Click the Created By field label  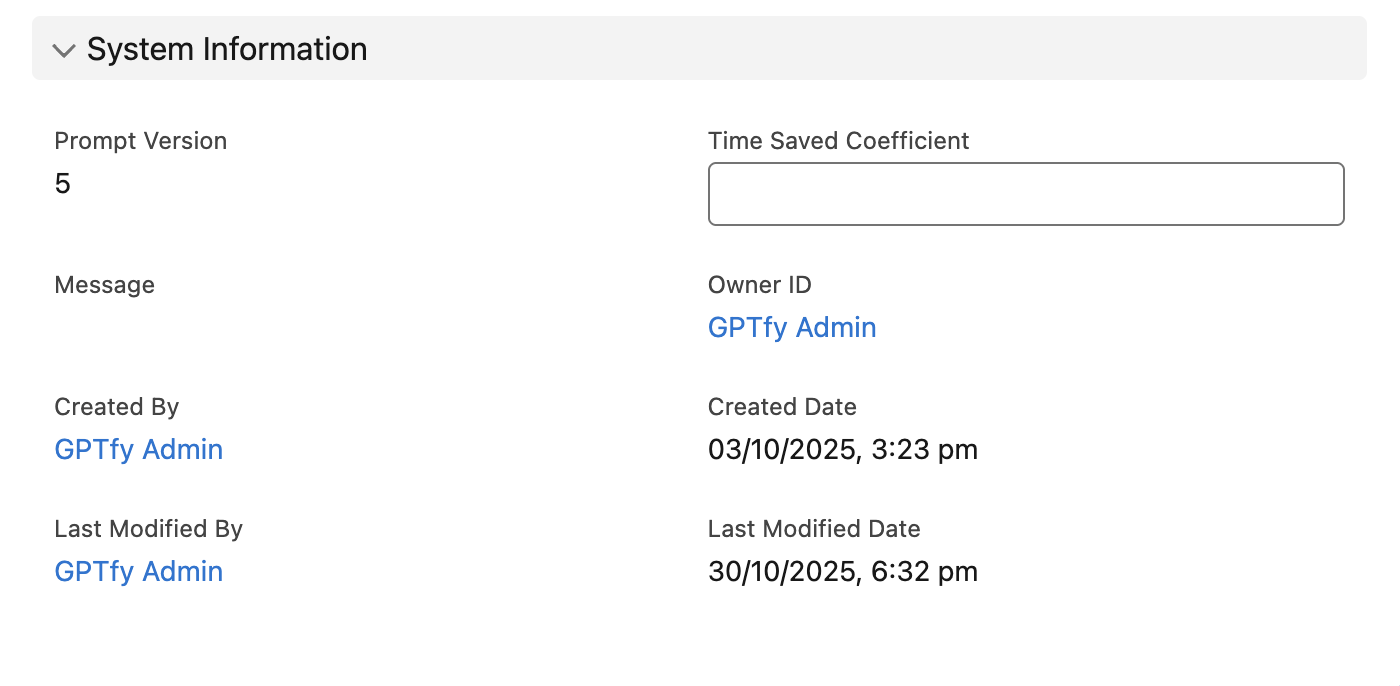pyautogui.click(x=117, y=407)
